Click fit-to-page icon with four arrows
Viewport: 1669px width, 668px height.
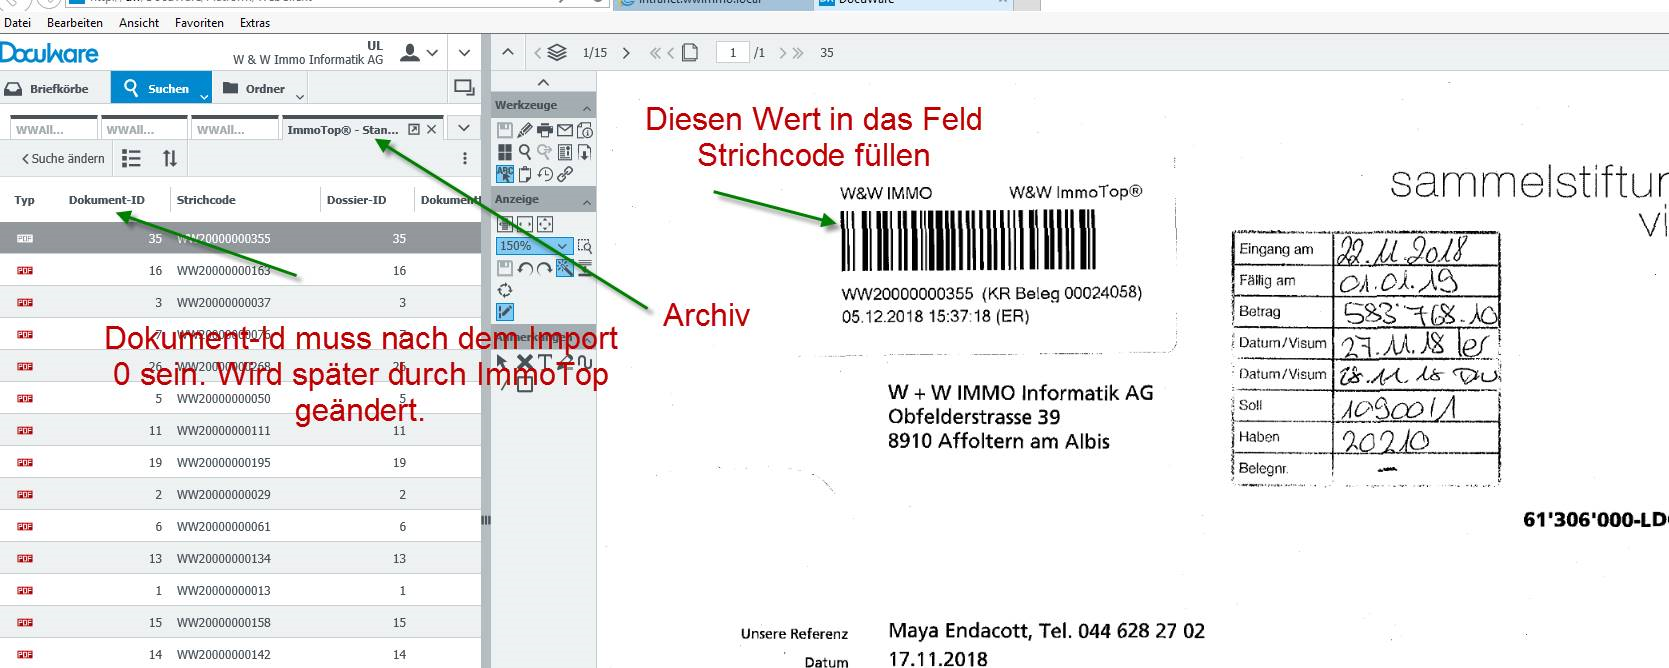[x=545, y=224]
